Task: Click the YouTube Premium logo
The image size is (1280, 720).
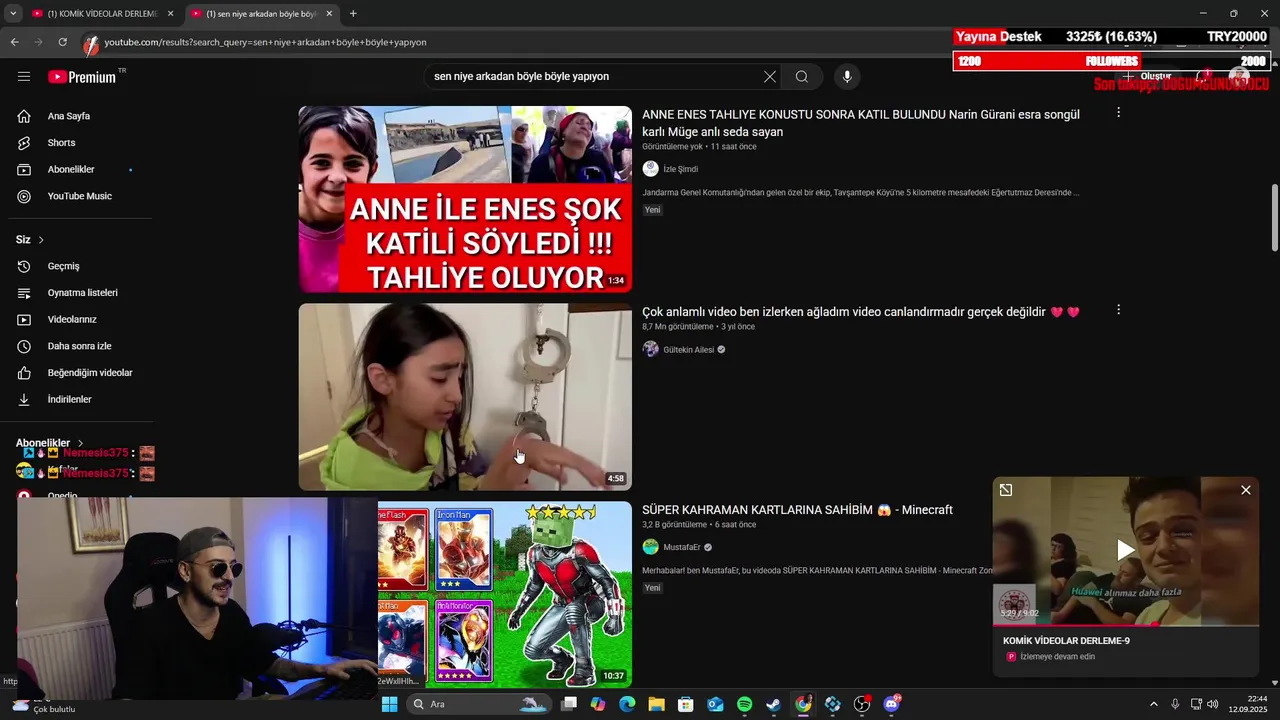Action: pyautogui.click(x=82, y=77)
